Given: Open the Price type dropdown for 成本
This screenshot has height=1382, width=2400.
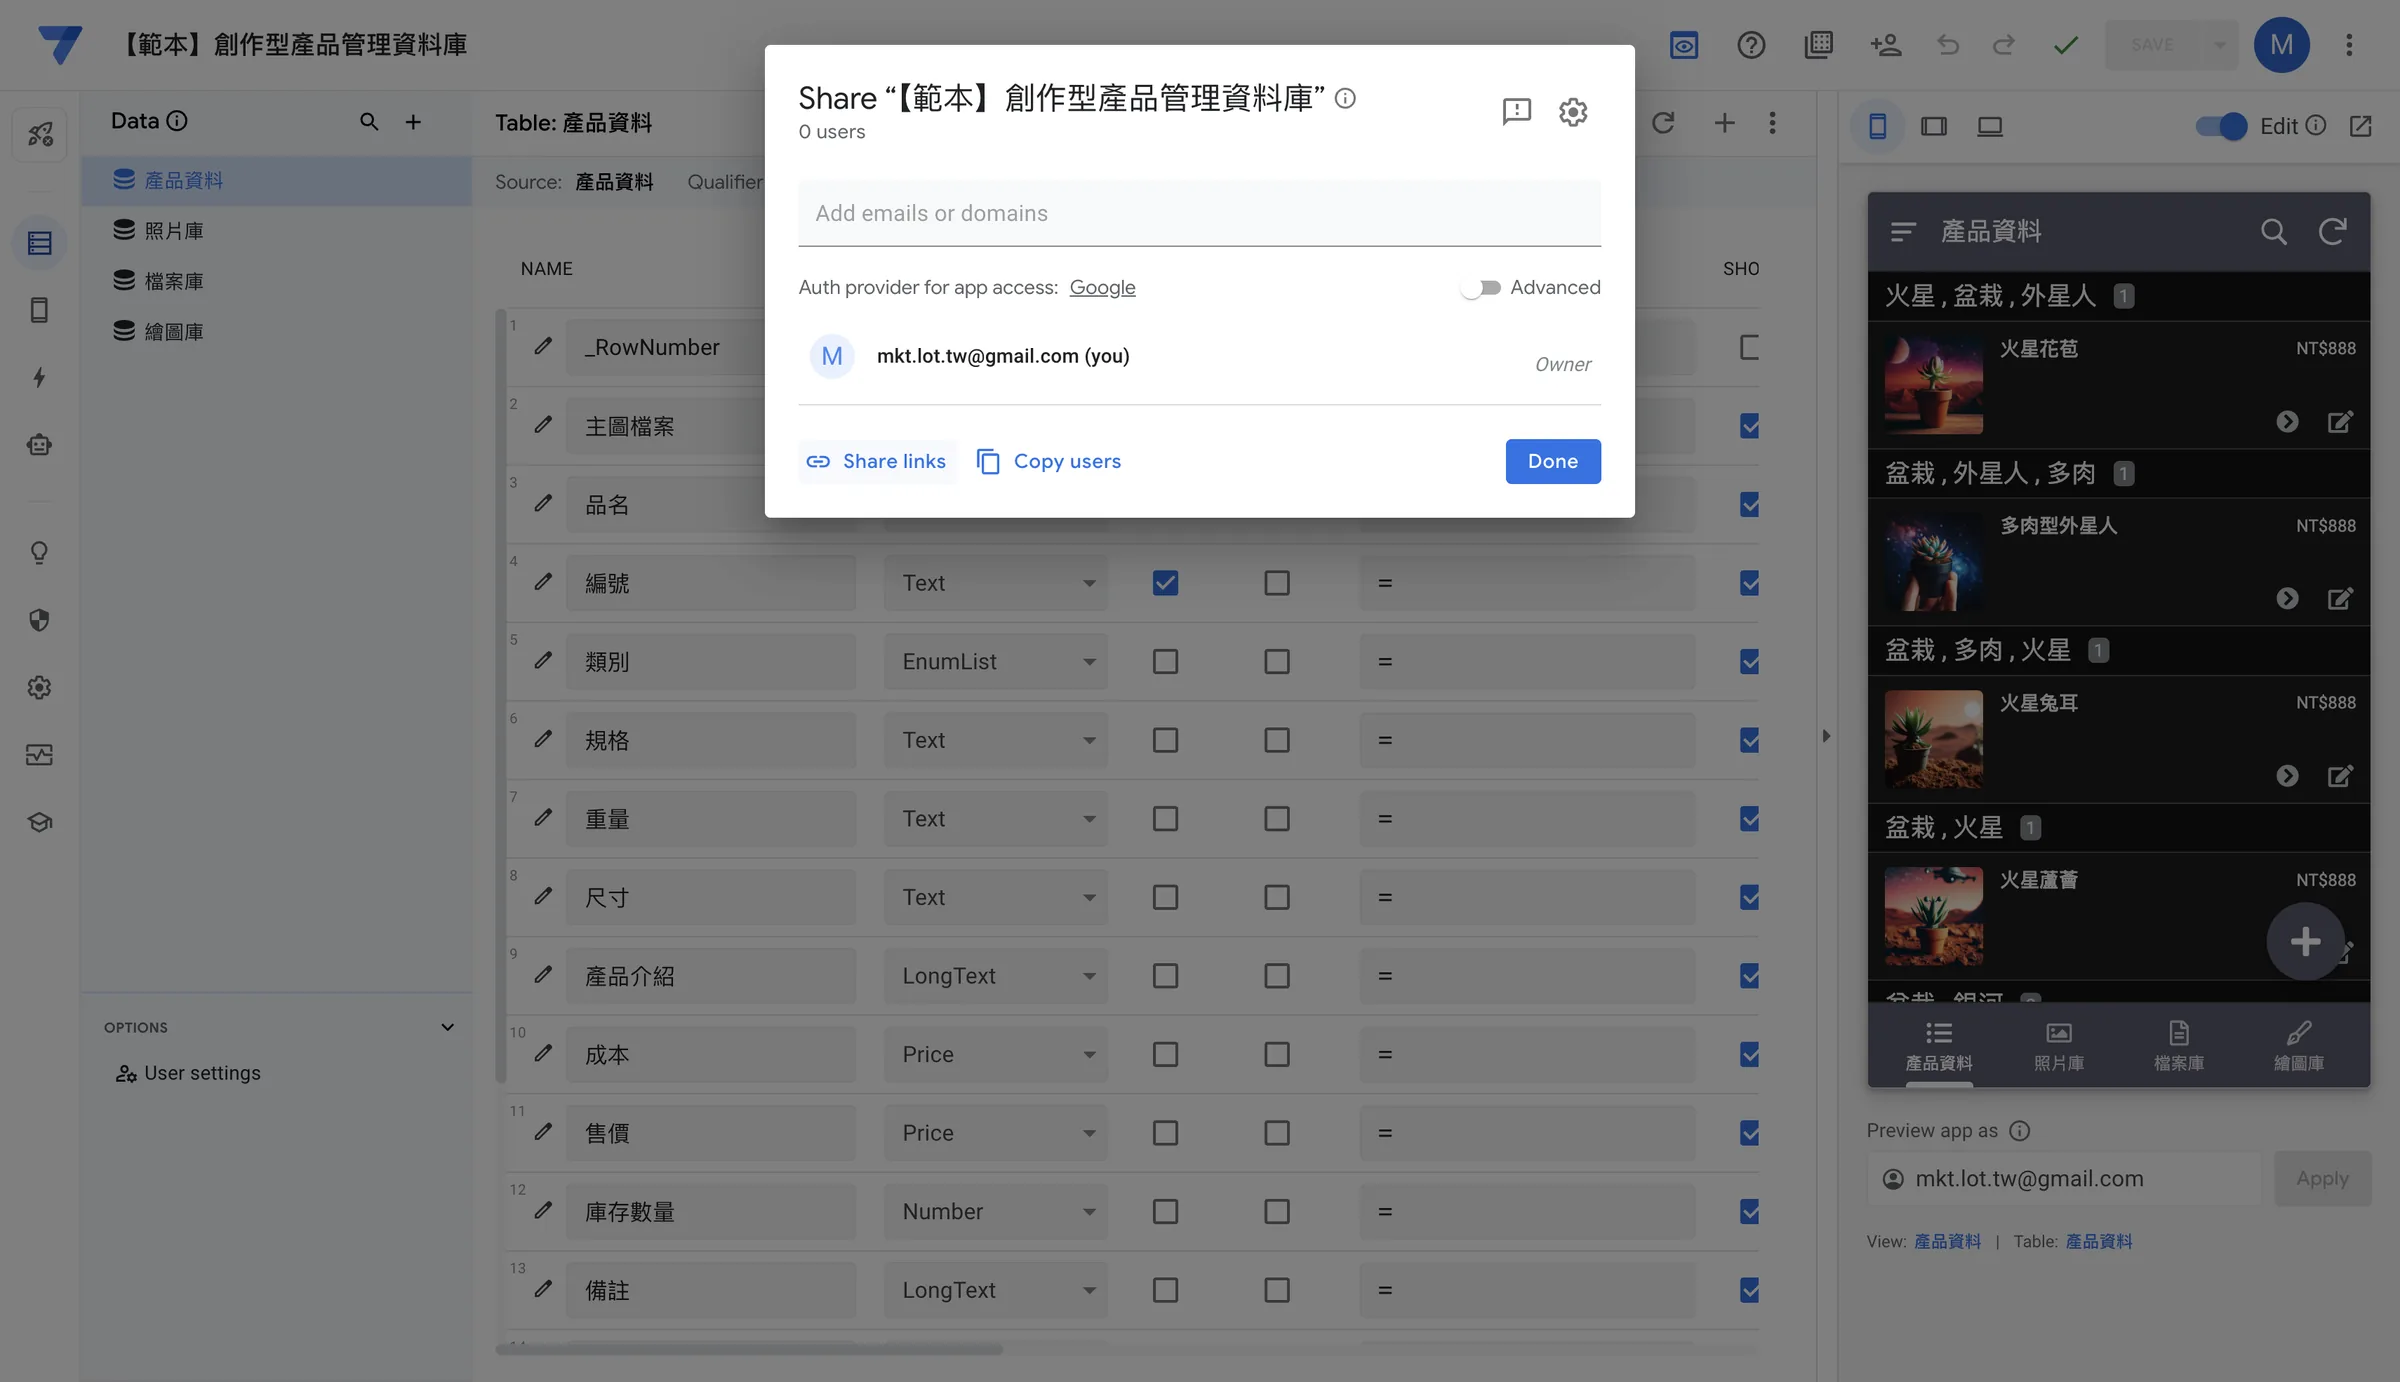Looking at the screenshot, I should pyautogui.click(x=996, y=1054).
